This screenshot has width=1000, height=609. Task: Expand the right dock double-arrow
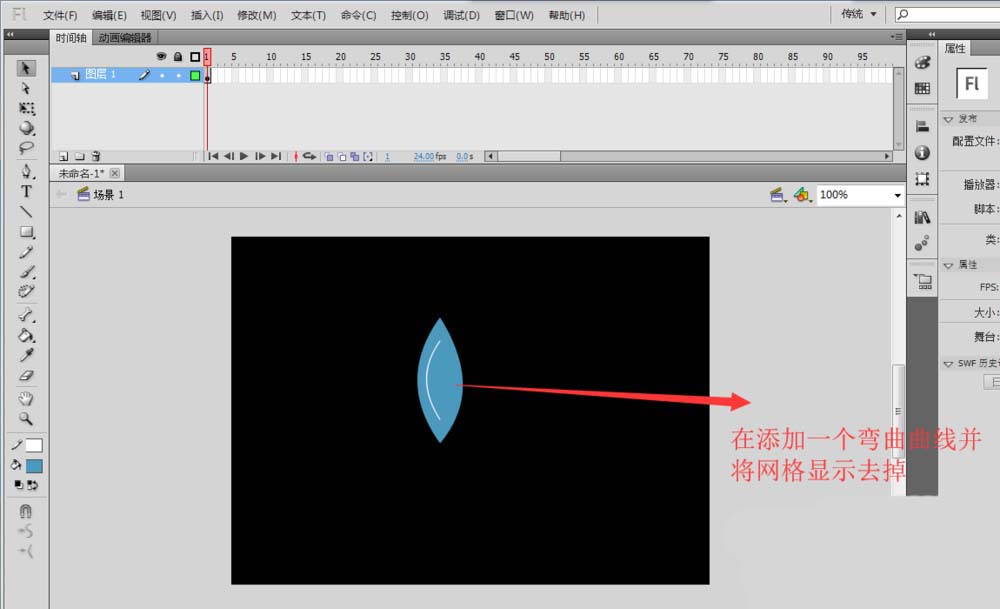(932, 34)
